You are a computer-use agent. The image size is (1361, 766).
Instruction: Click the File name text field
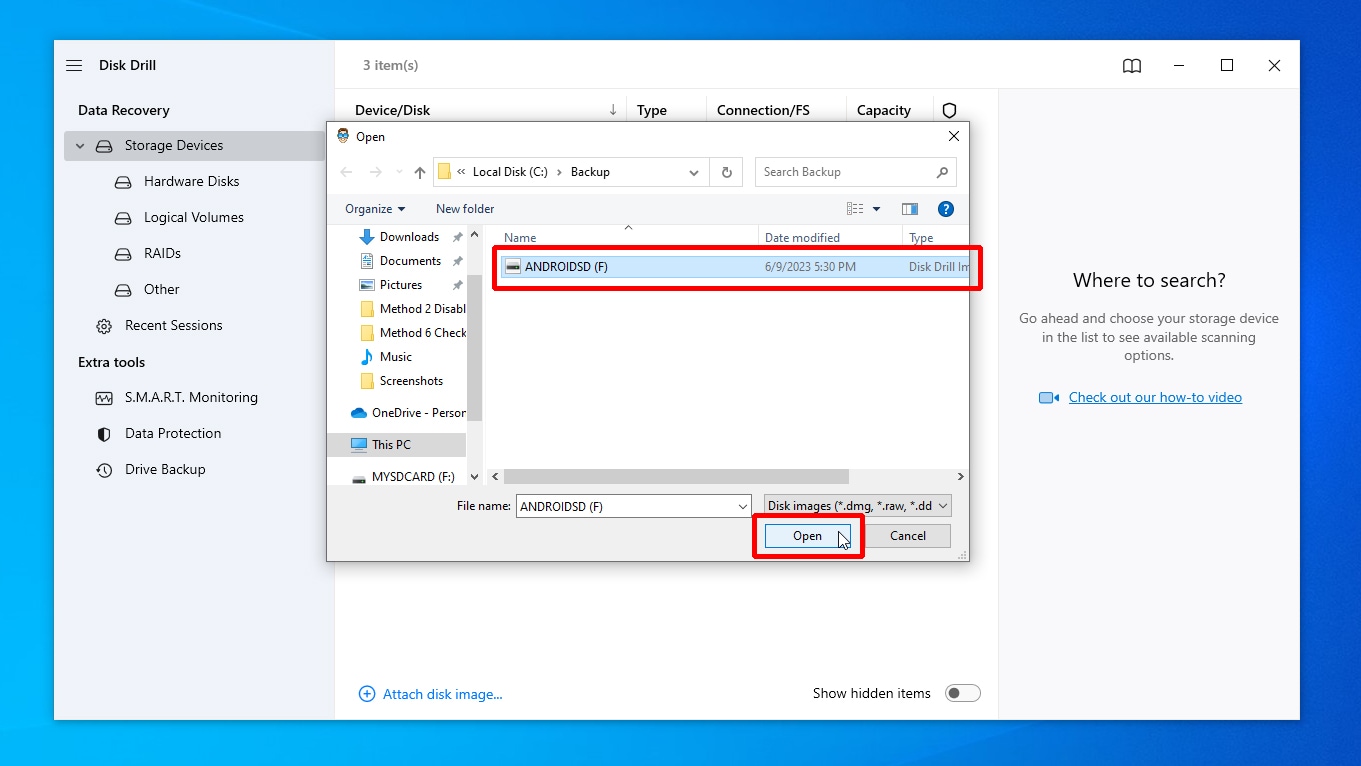point(625,506)
